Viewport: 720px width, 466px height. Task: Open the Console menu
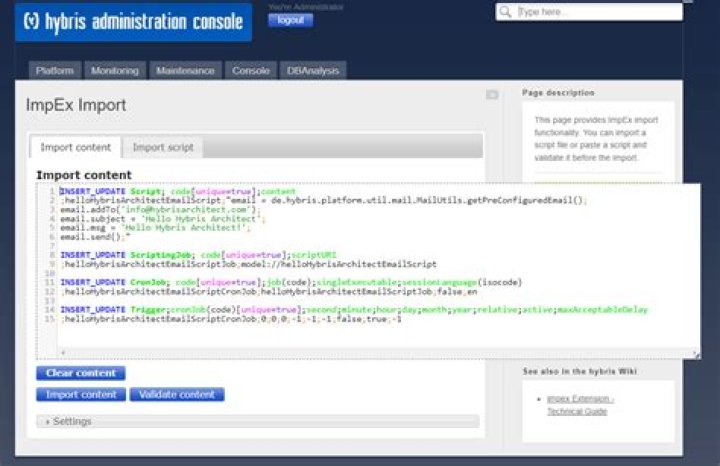tap(251, 71)
